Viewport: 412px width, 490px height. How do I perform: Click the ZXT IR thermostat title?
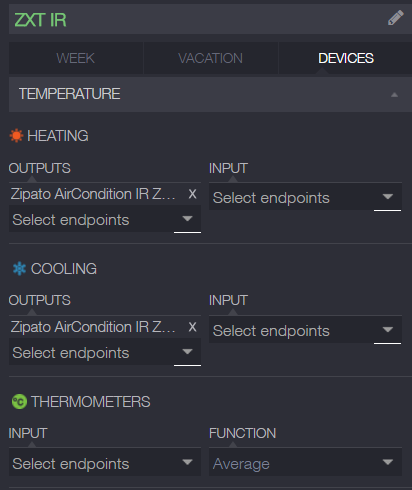click(40, 20)
